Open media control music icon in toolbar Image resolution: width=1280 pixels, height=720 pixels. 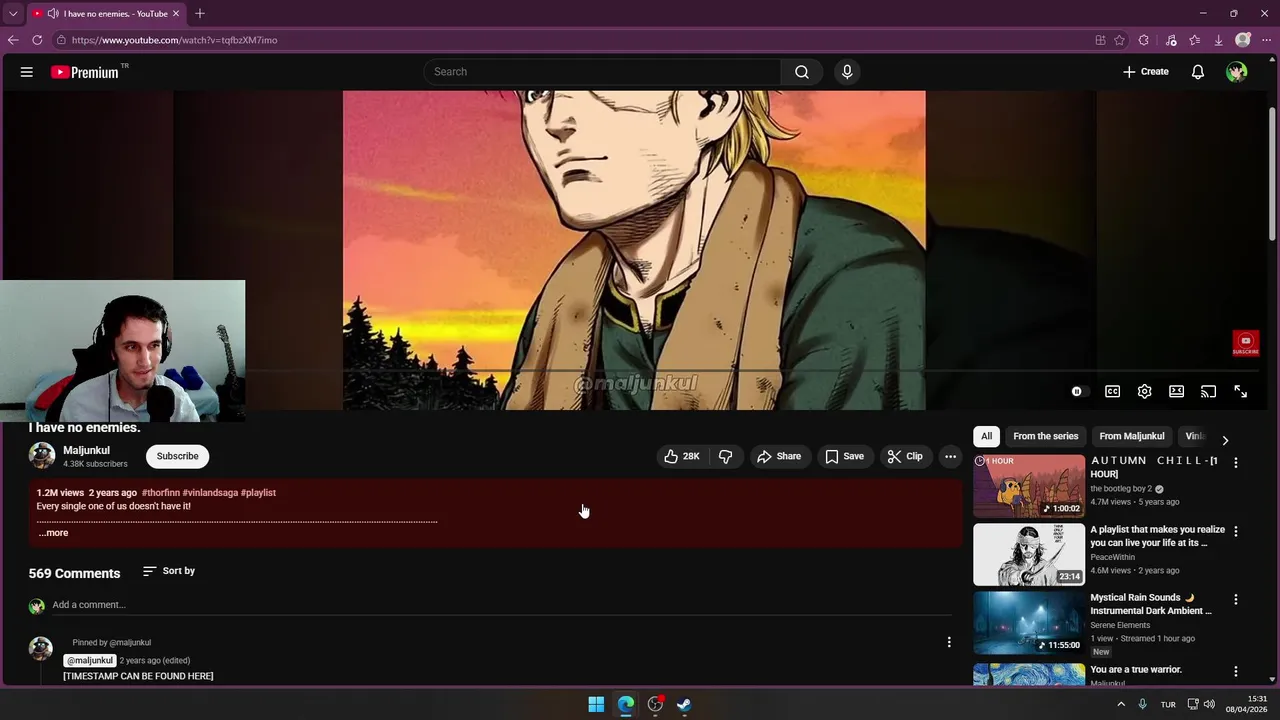(x=1171, y=40)
